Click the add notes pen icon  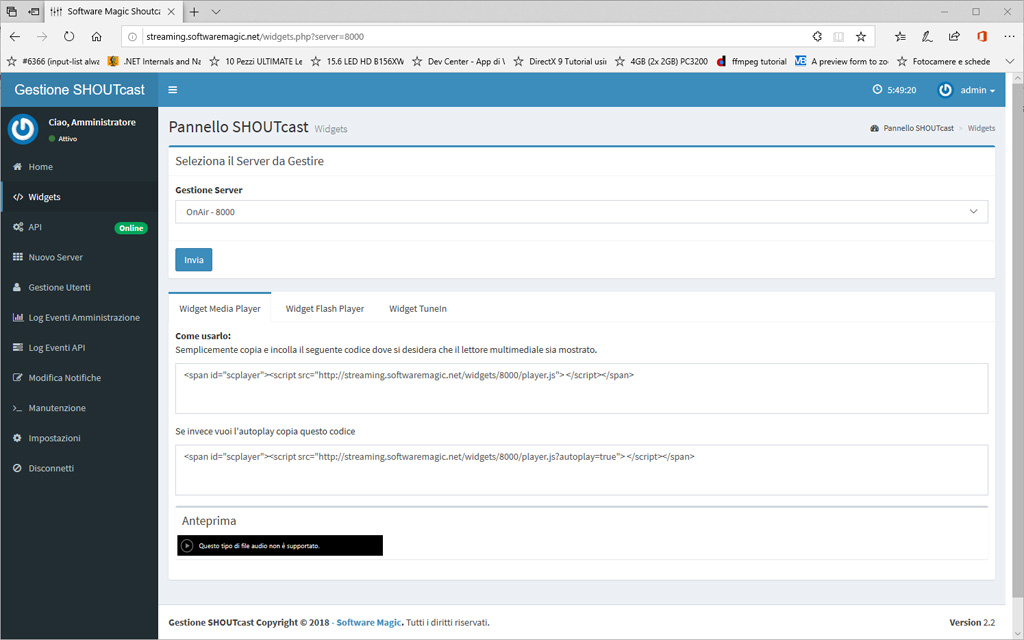pyautogui.click(x=927, y=37)
